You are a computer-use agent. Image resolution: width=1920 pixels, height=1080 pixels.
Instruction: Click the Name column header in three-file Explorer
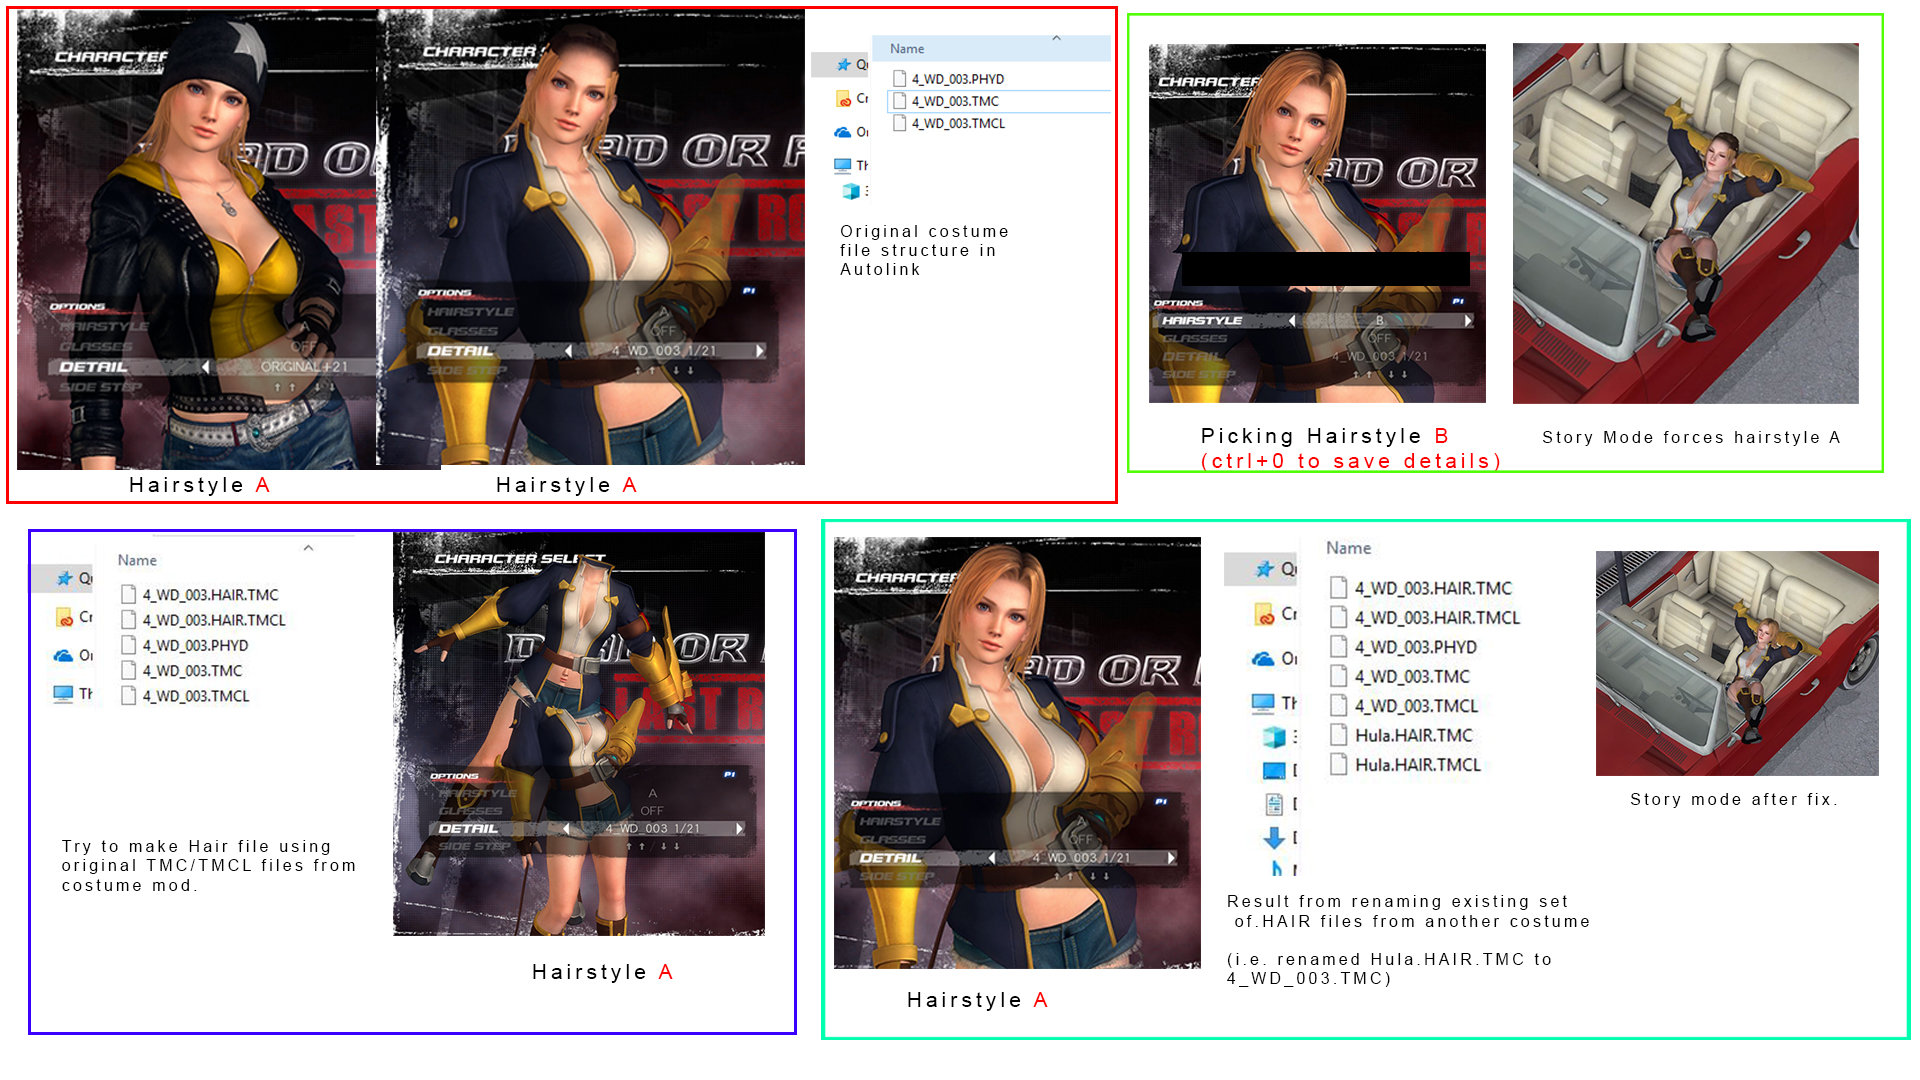907,49
